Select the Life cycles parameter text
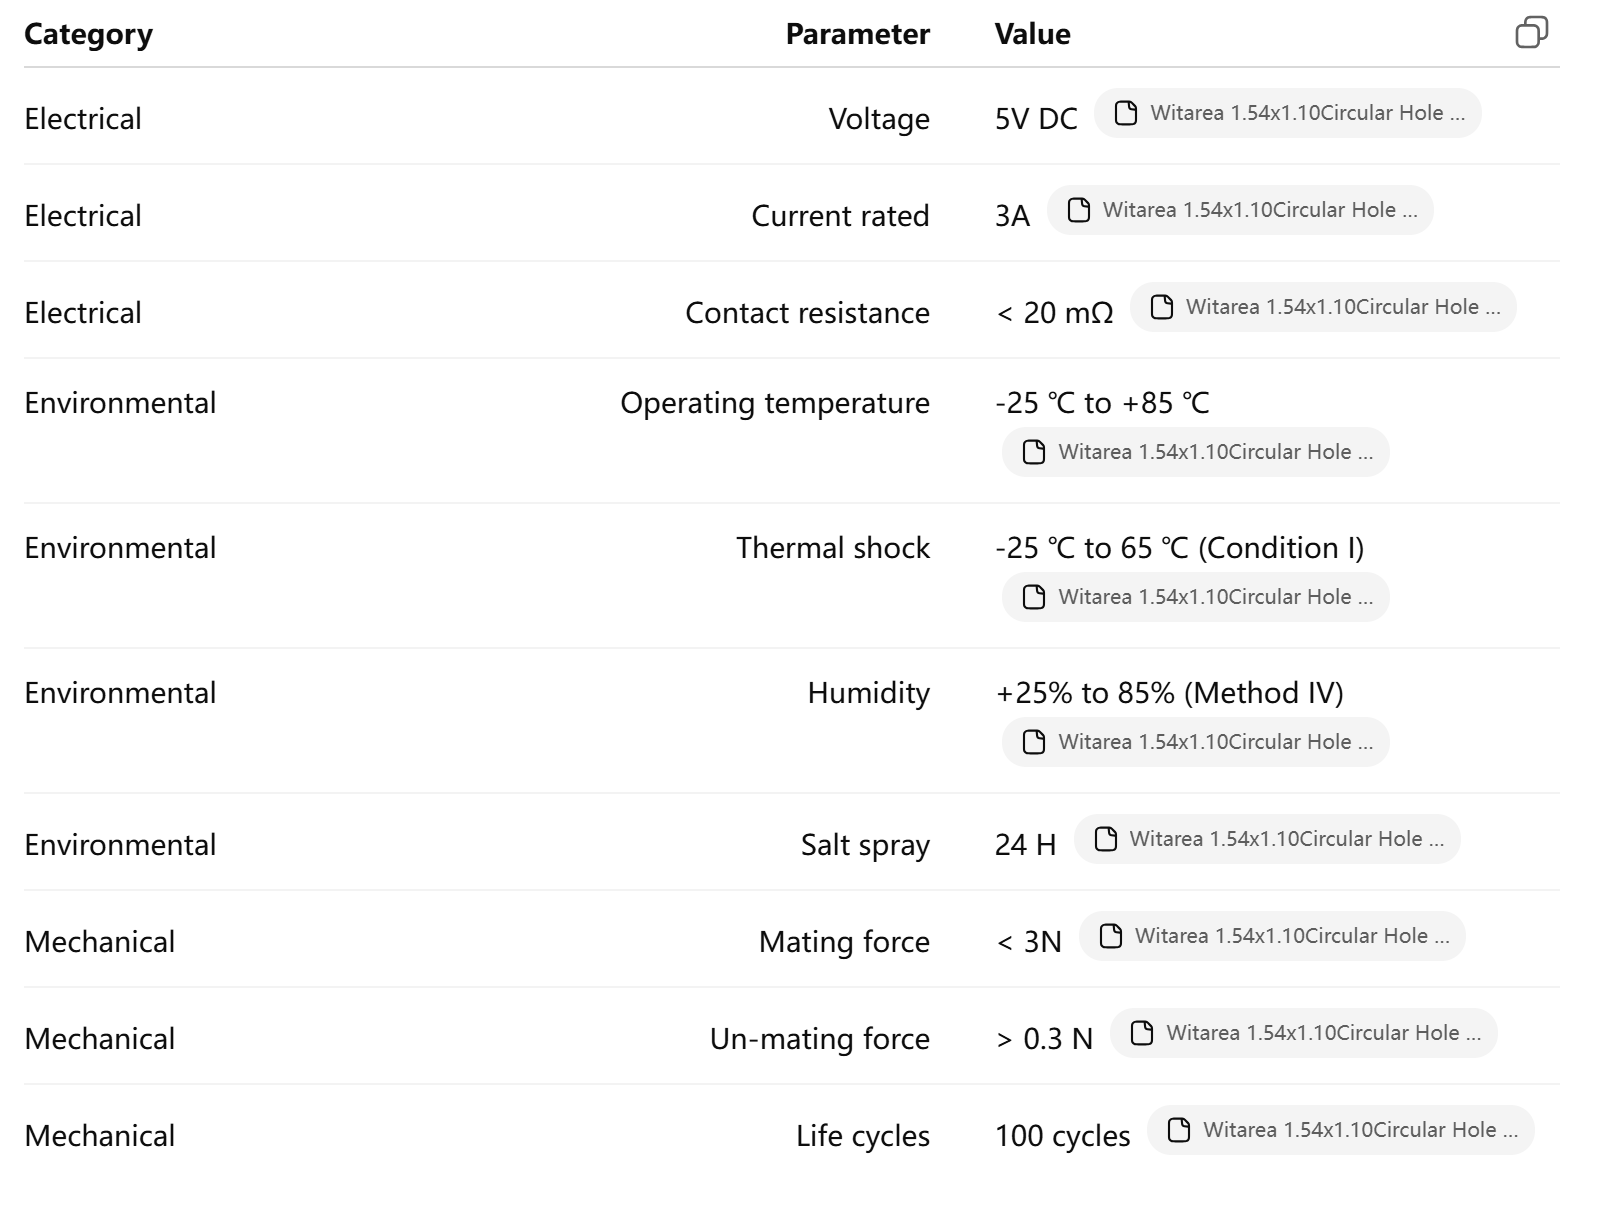 point(862,1136)
